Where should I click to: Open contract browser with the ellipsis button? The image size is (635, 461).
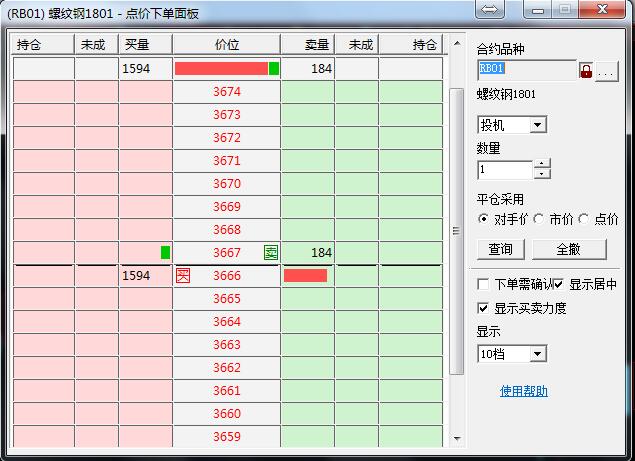tap(606, 71)
